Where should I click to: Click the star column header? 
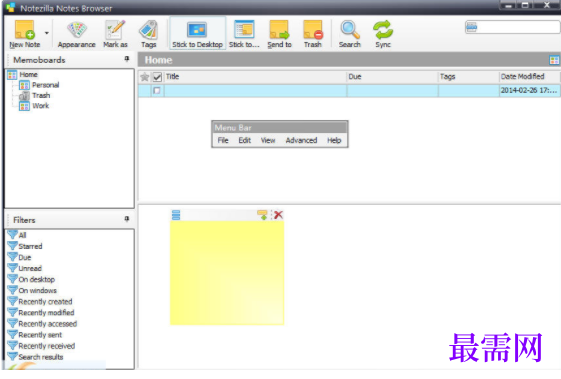[145, 77]
